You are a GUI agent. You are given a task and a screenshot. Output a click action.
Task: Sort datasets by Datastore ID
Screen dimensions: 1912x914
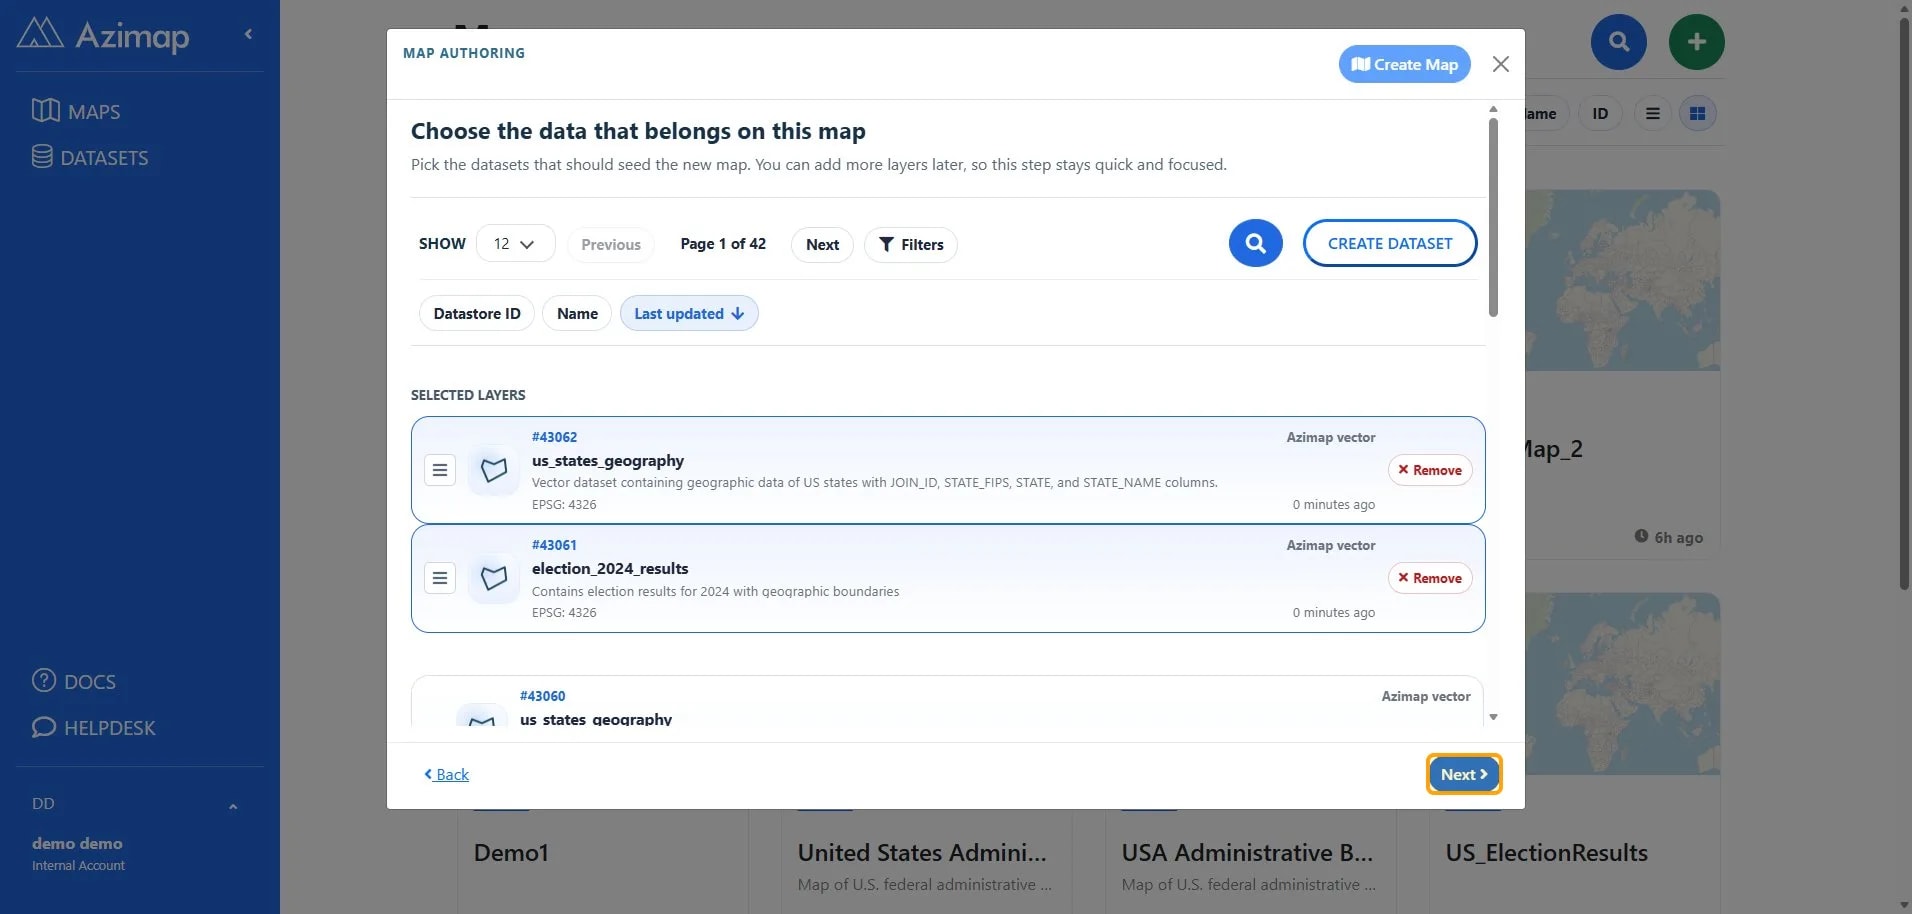point(477,313)
